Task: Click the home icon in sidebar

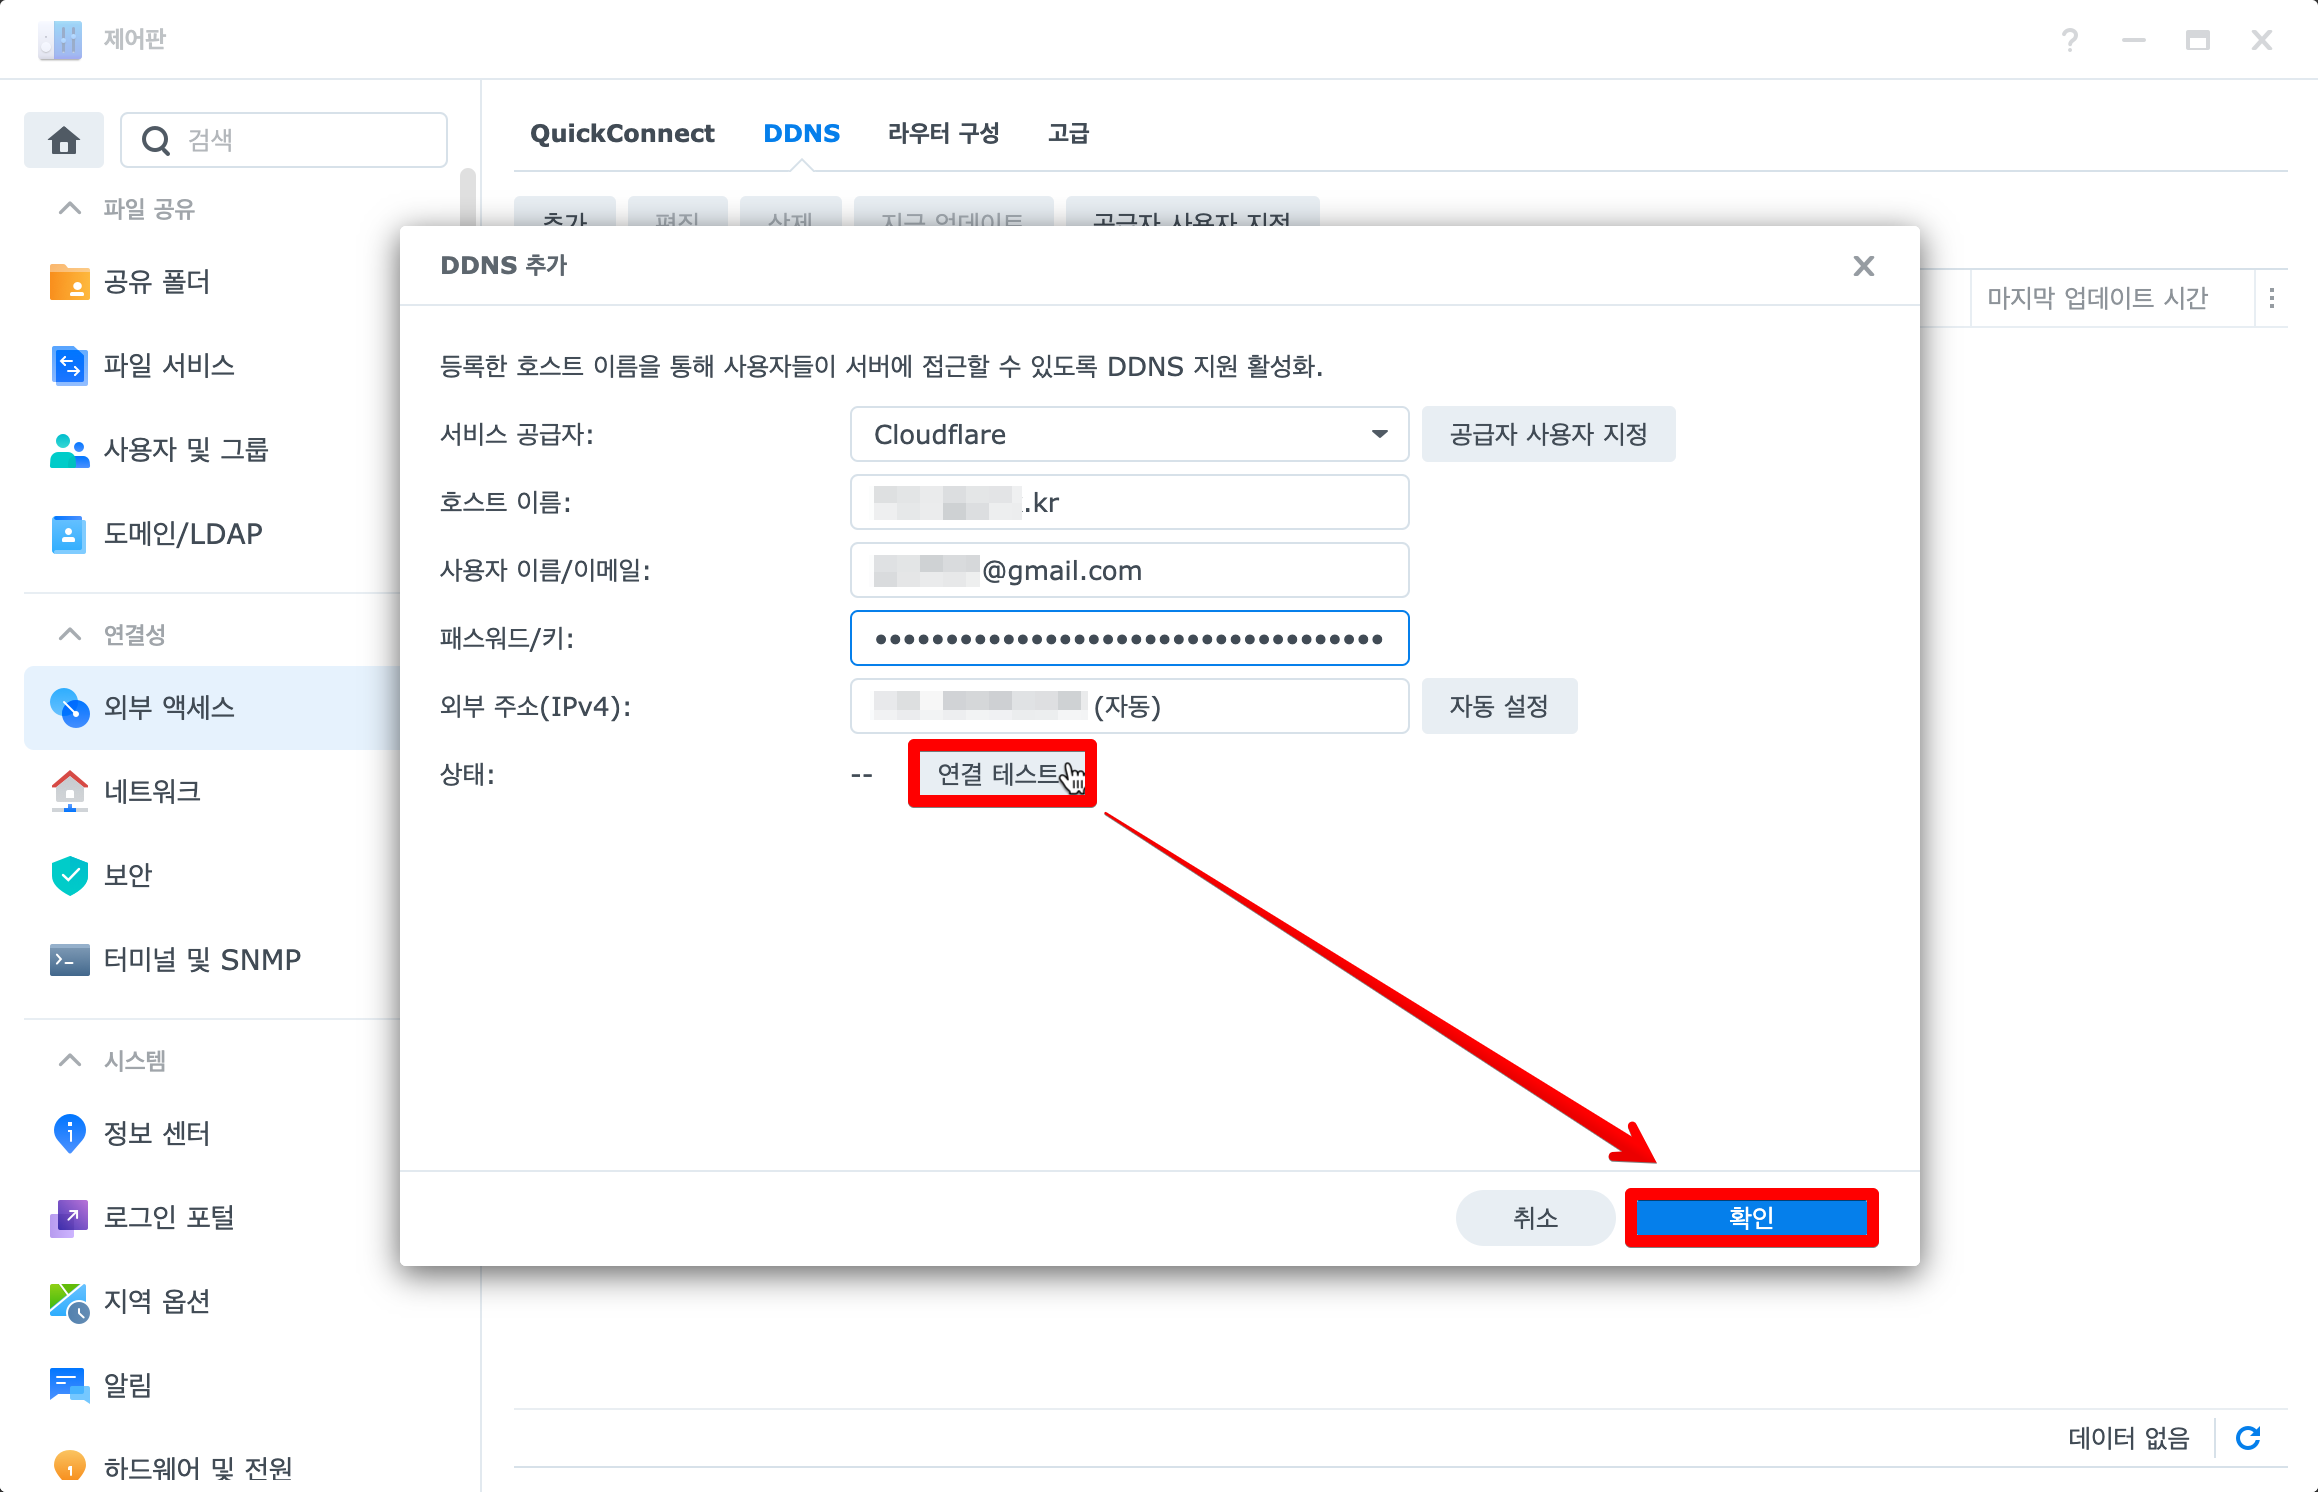Action: point(64,140)
